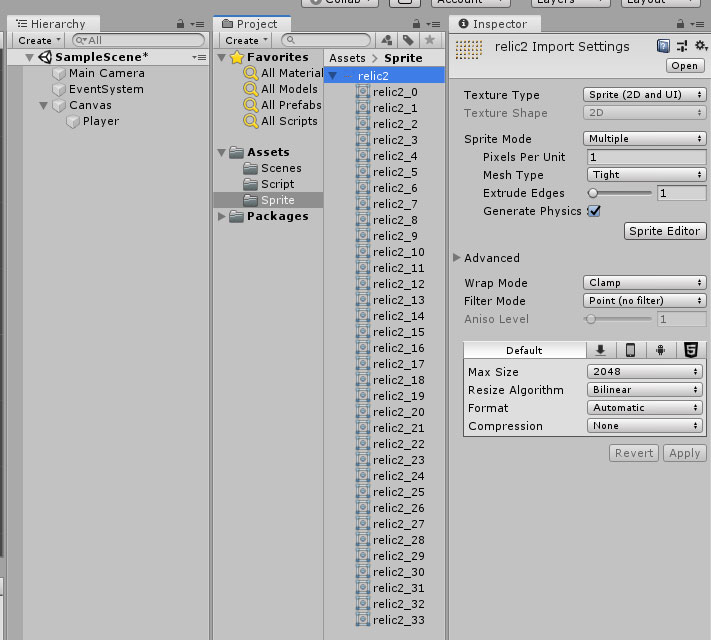711x640 pixels.
Task: Click the Hierarchy panel lock icon
Action: [x=180, y=24]
